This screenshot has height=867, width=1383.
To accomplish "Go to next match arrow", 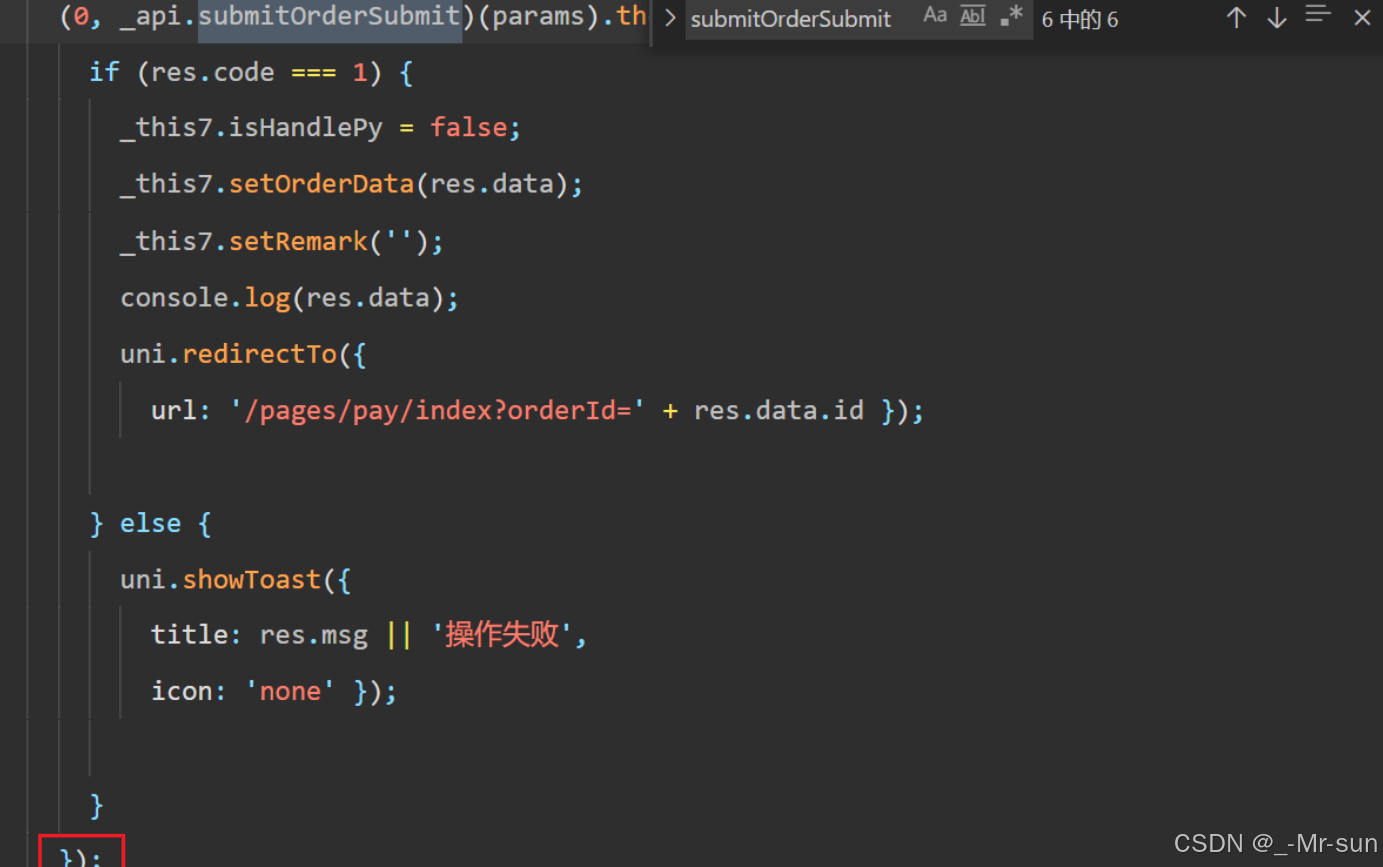I will [x=1277, y=18].
